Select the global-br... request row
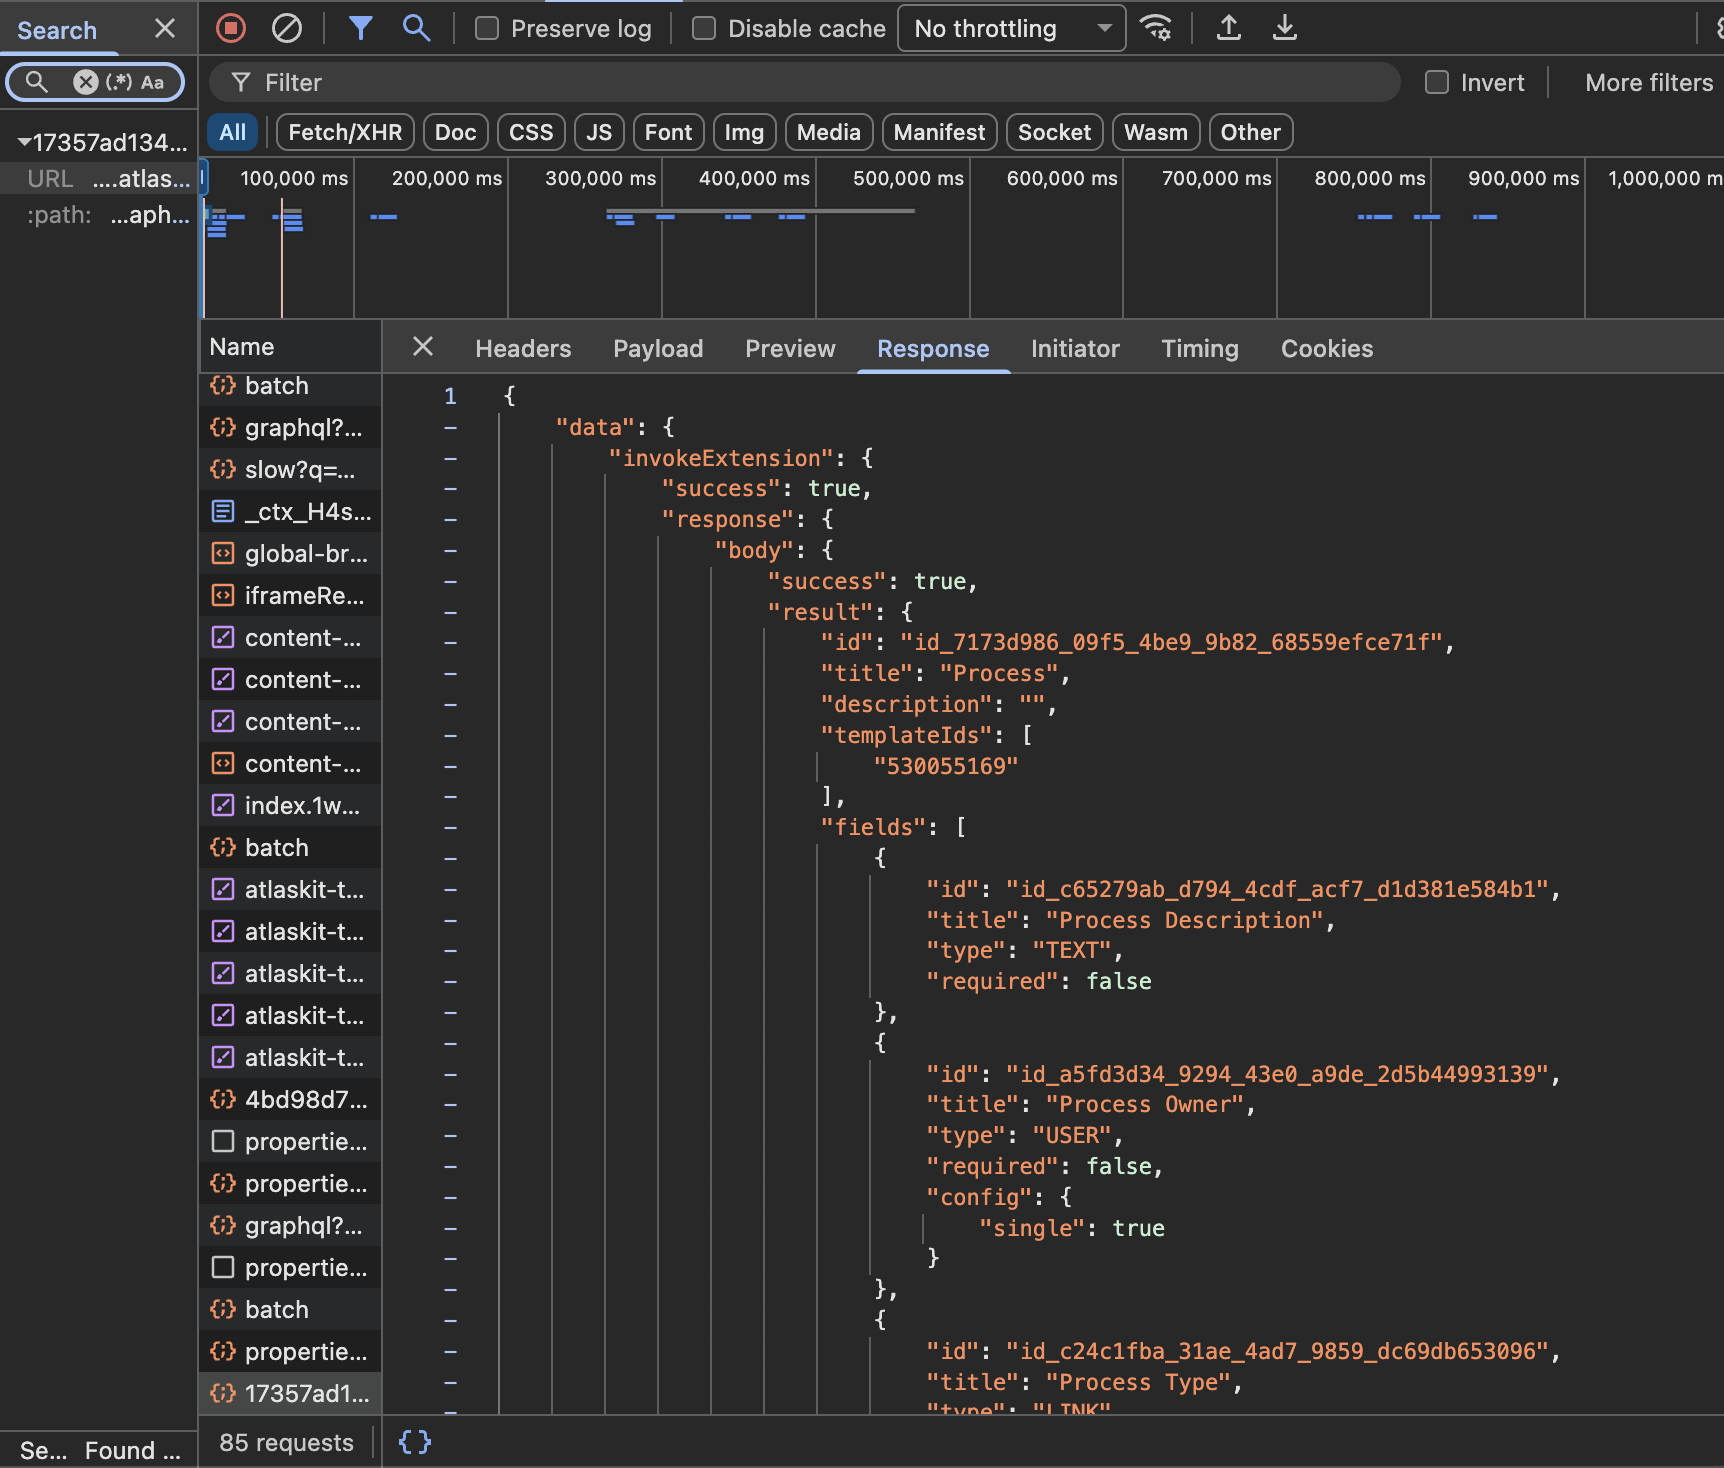This screenshot has height=1468, width=1724. click(290, 553)
